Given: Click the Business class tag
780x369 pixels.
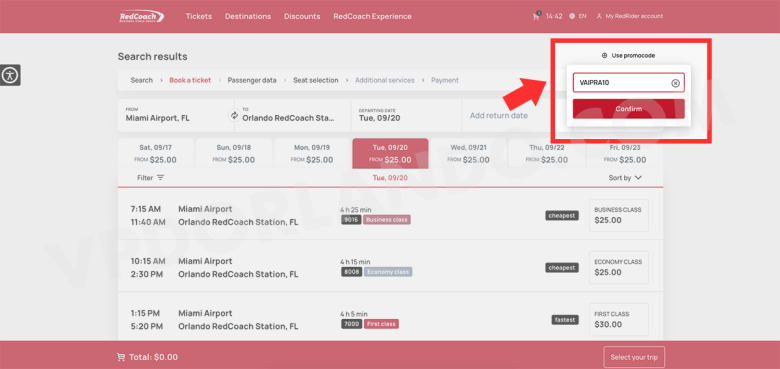Looking at the screenshot, I should [x=387, y=219].
